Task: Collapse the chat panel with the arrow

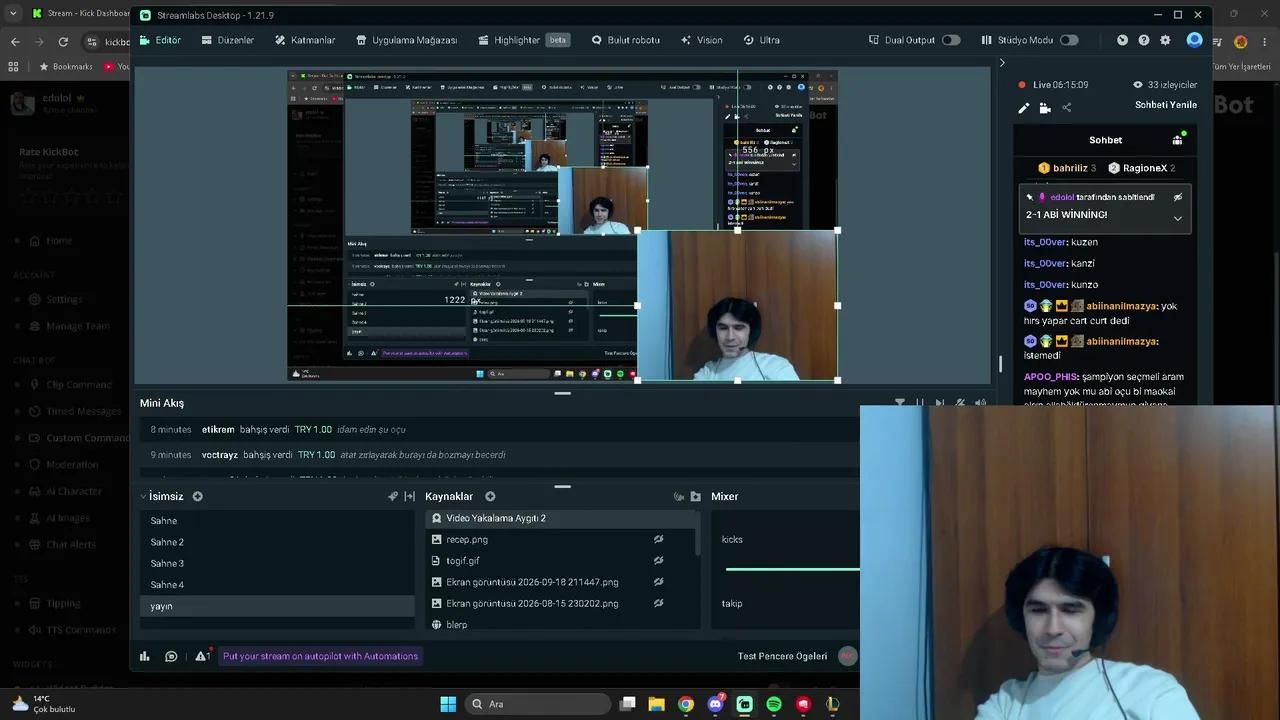Action: [x=1002, y=63]
